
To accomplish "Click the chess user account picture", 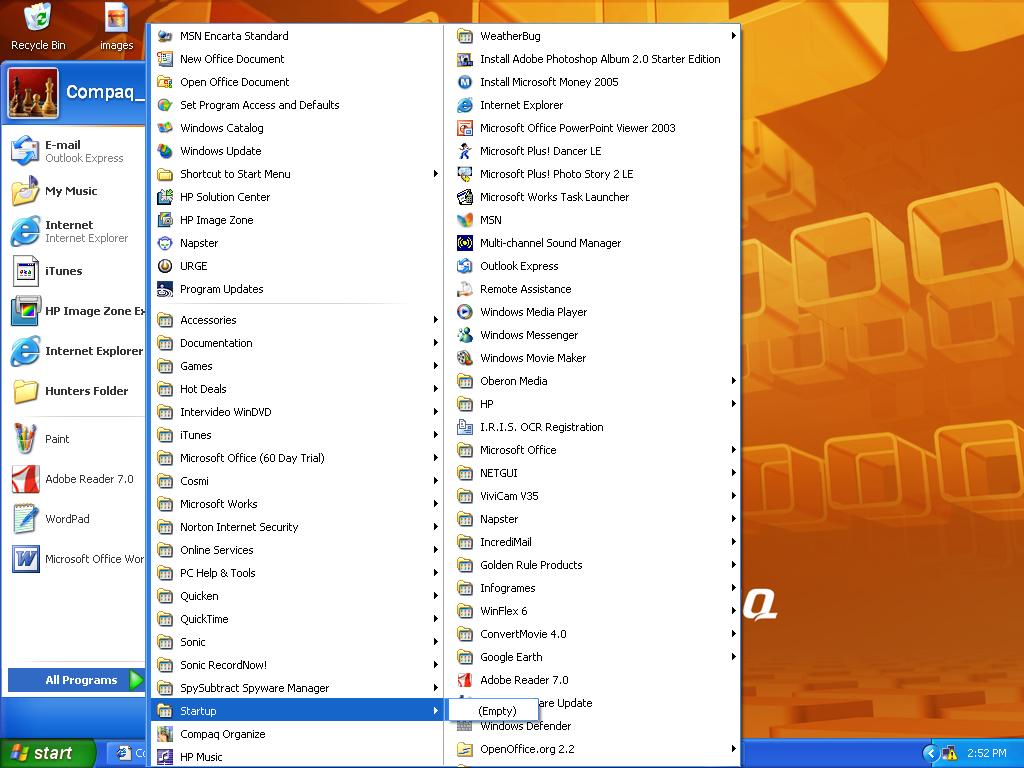I will coord(33,93).
